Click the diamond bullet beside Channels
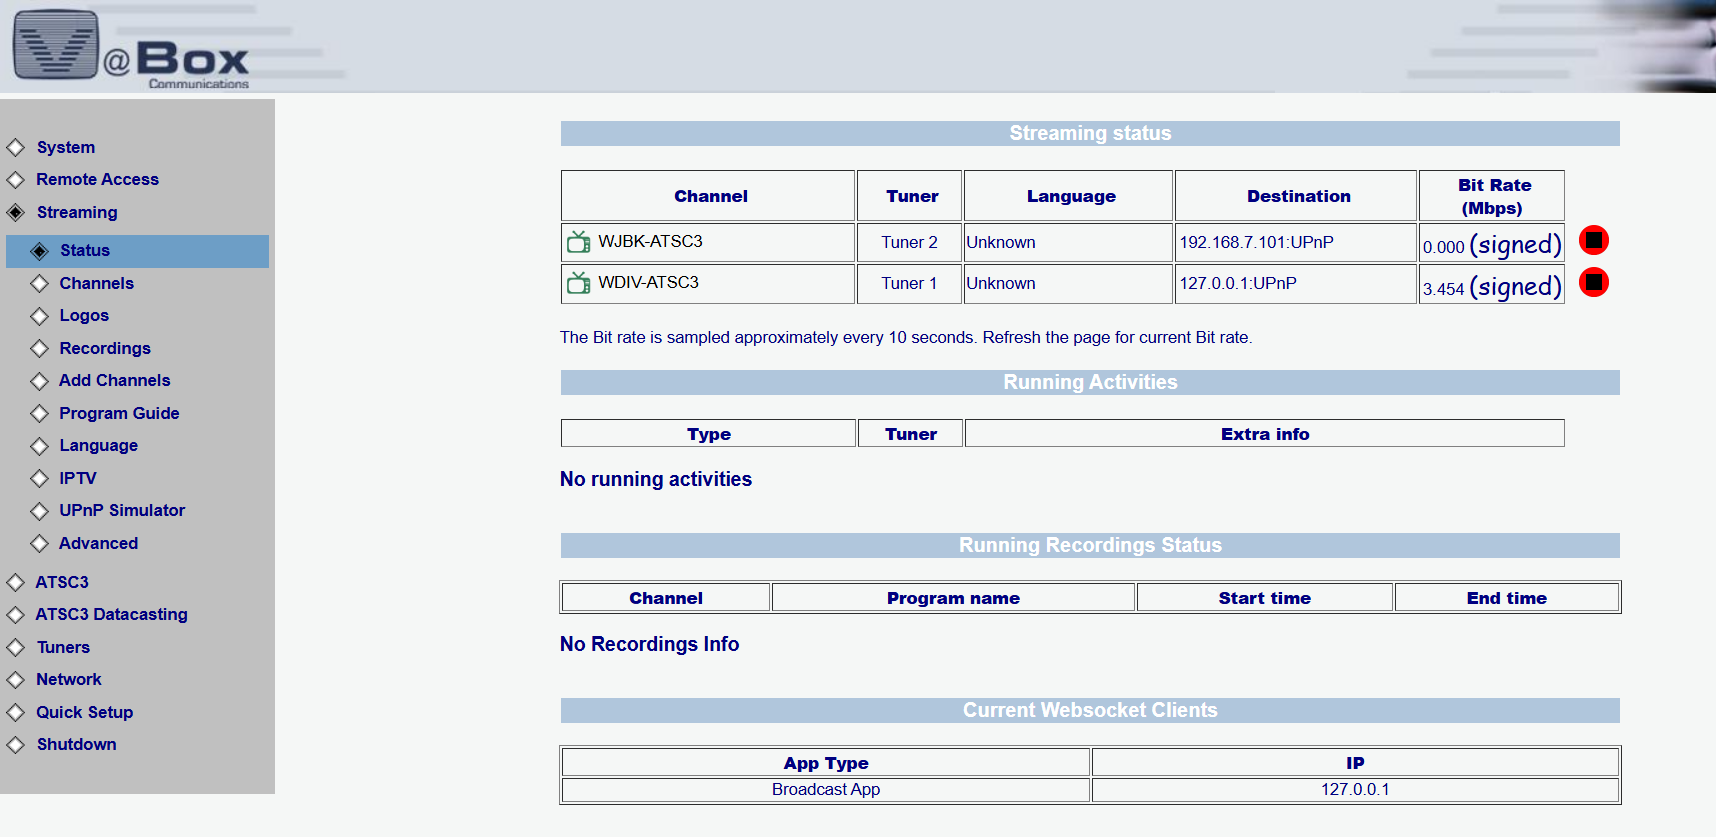 pyautogui.click(x=39, y=284)
